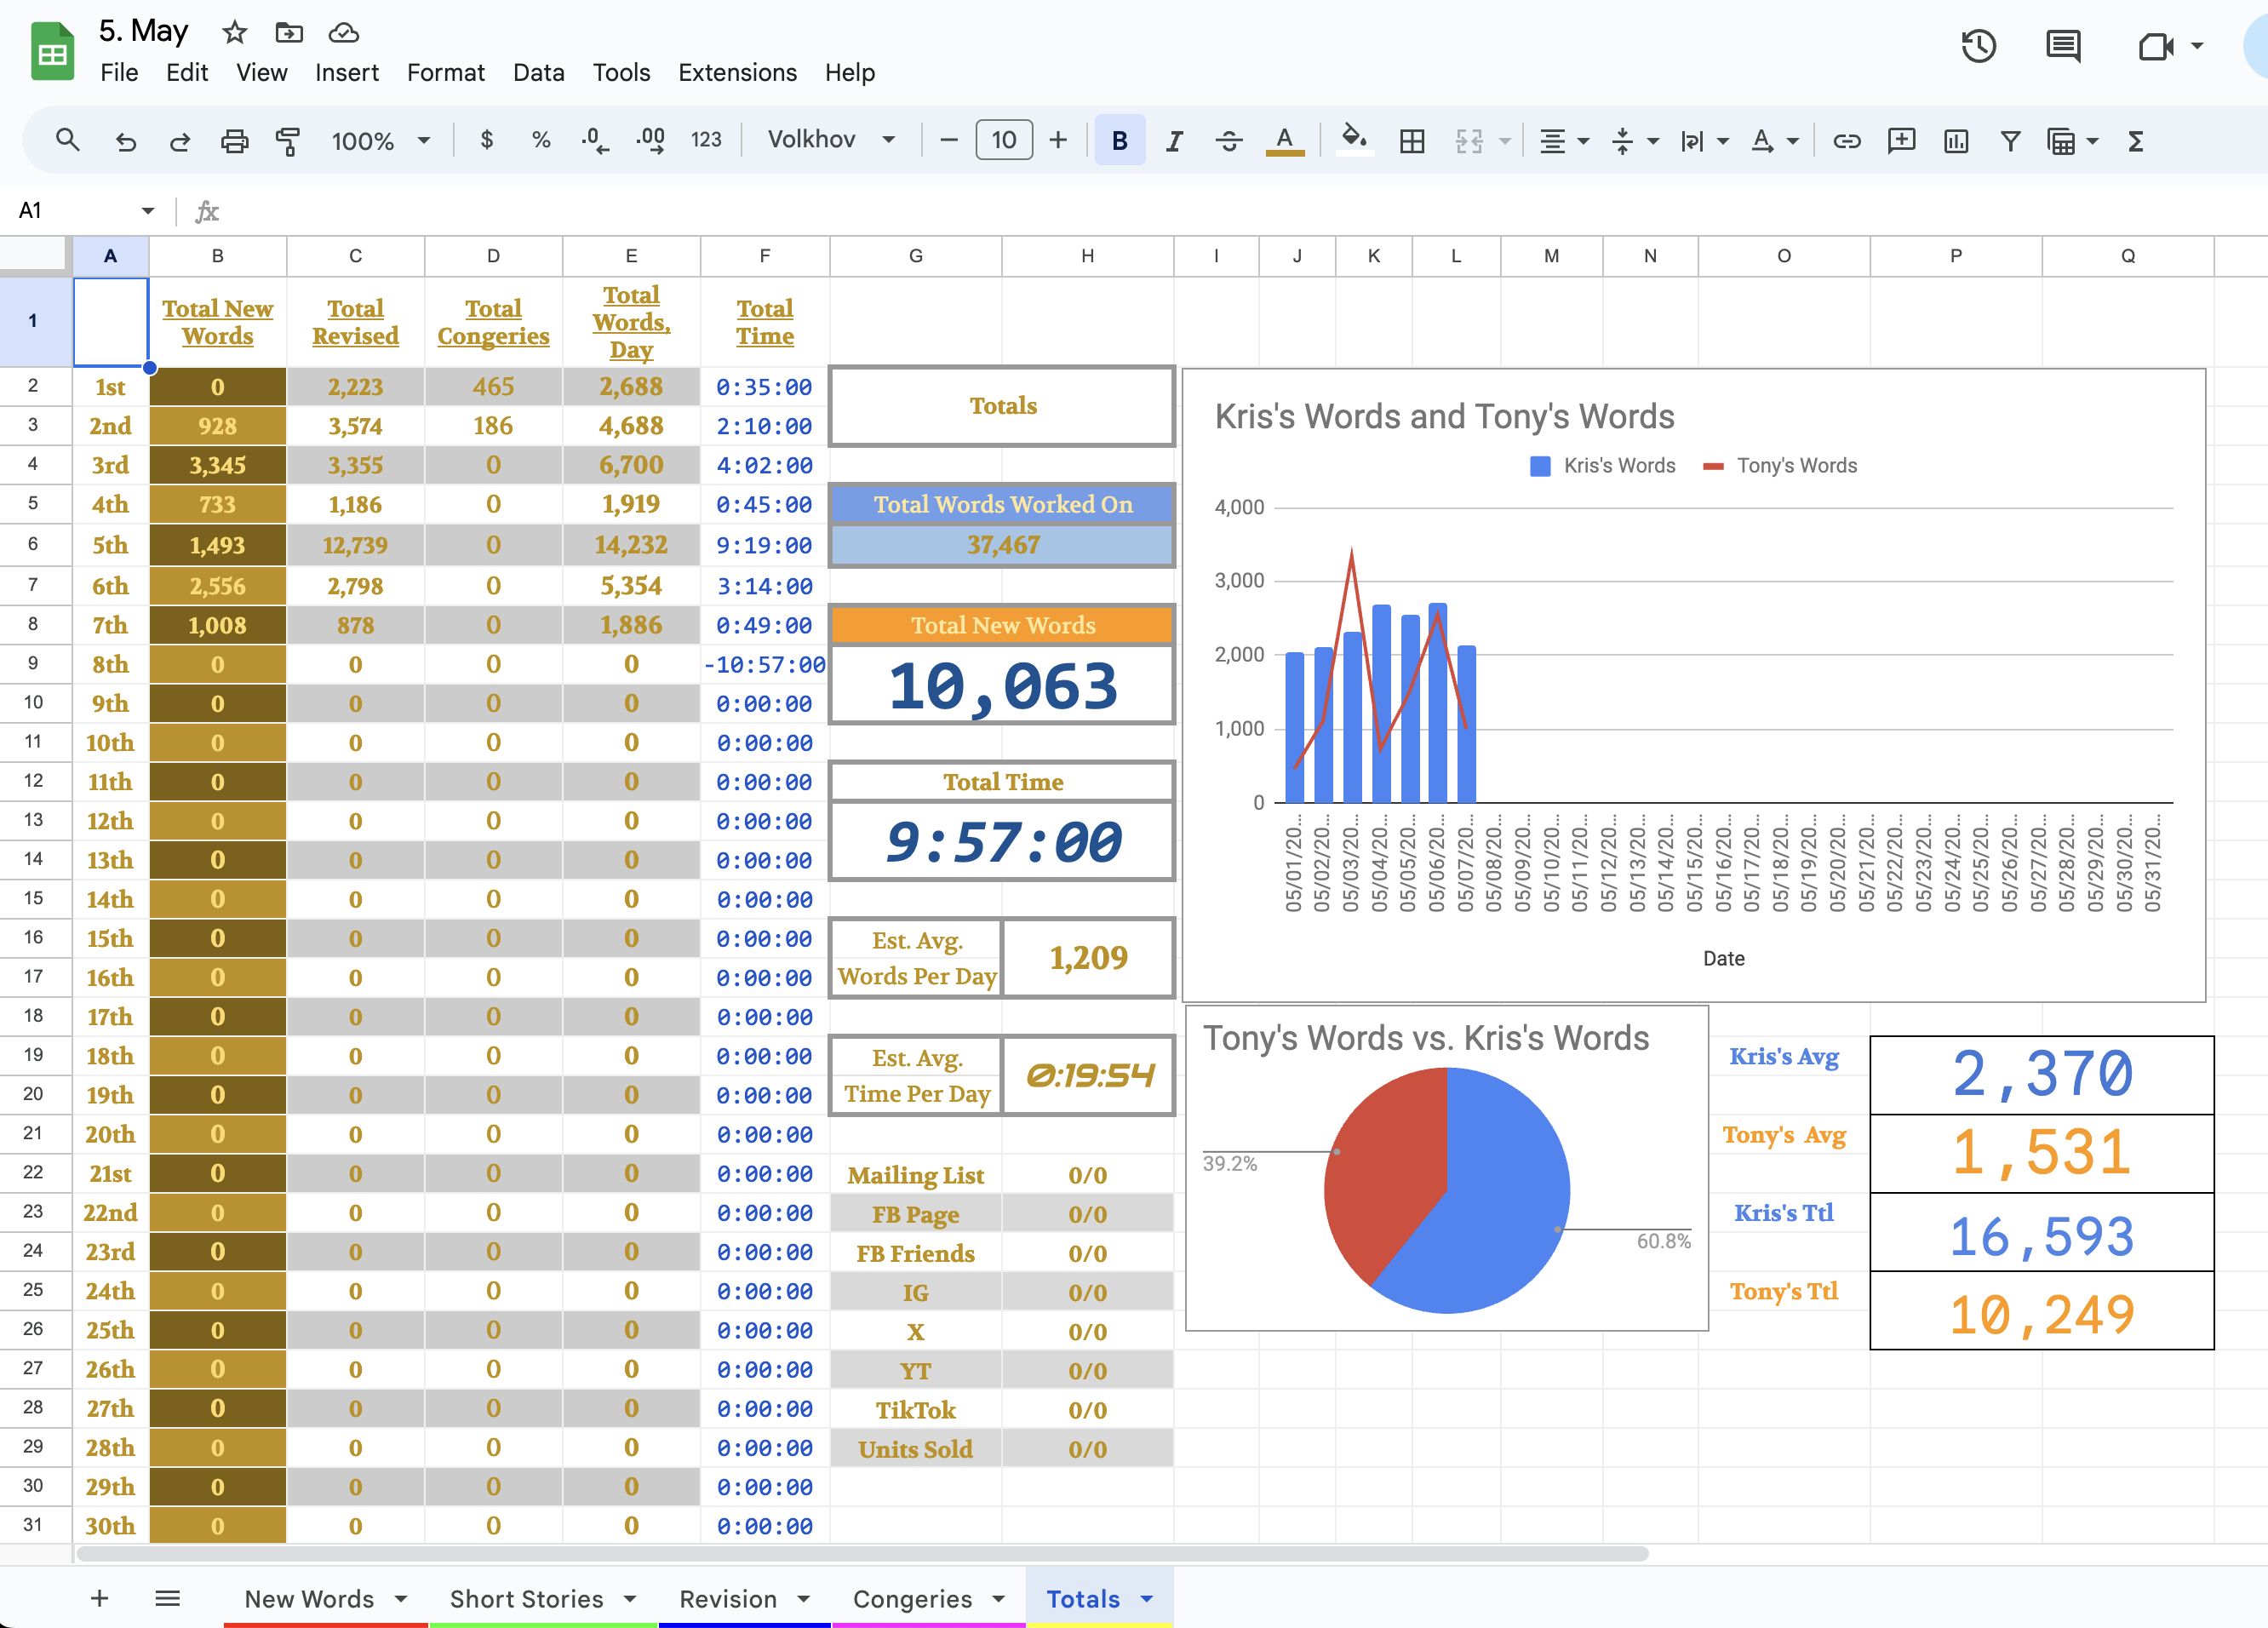Screen dimensions: 2268x1628
Task: Click the paint format roller icon
Action: coord(288,141)
